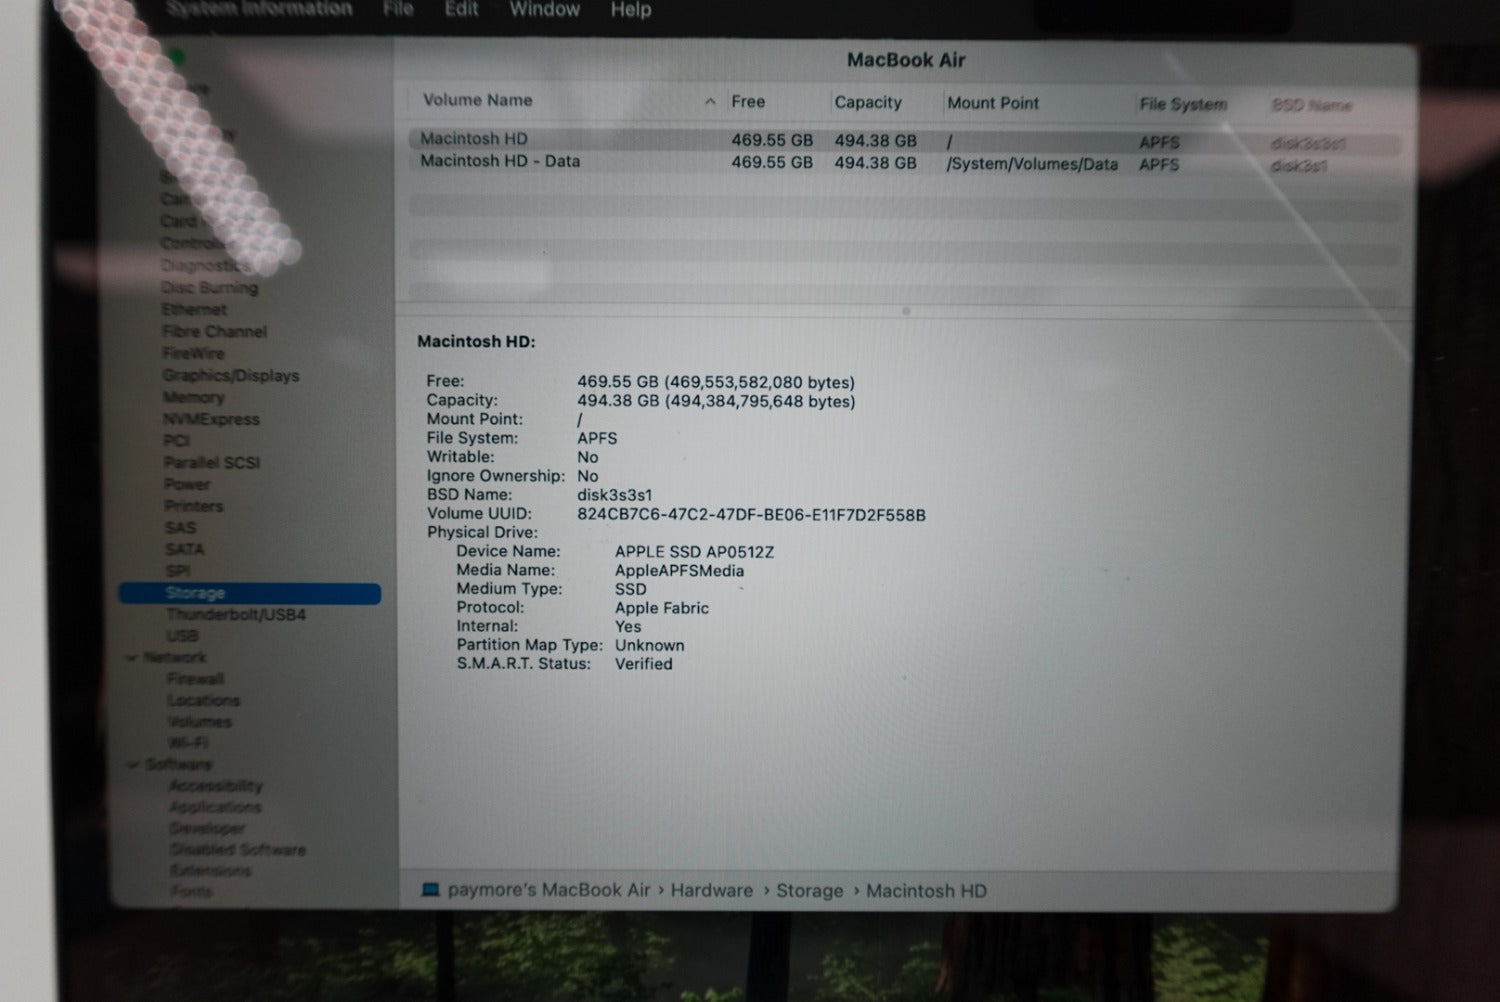Select Thunderbolt/USB4 in the sidebar

(x=236, y=615)
